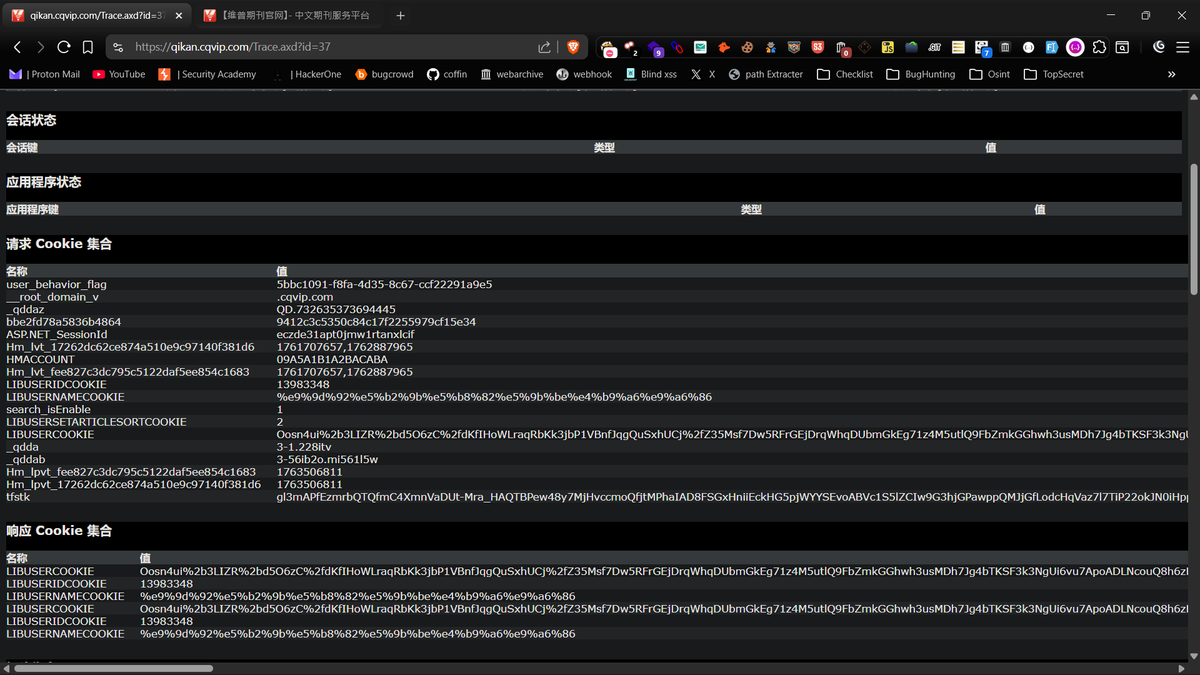The height and width of the screenshot is (675, 1200).
Task: Open Brave Shields lion icon
Action: (x=573, y=47)
